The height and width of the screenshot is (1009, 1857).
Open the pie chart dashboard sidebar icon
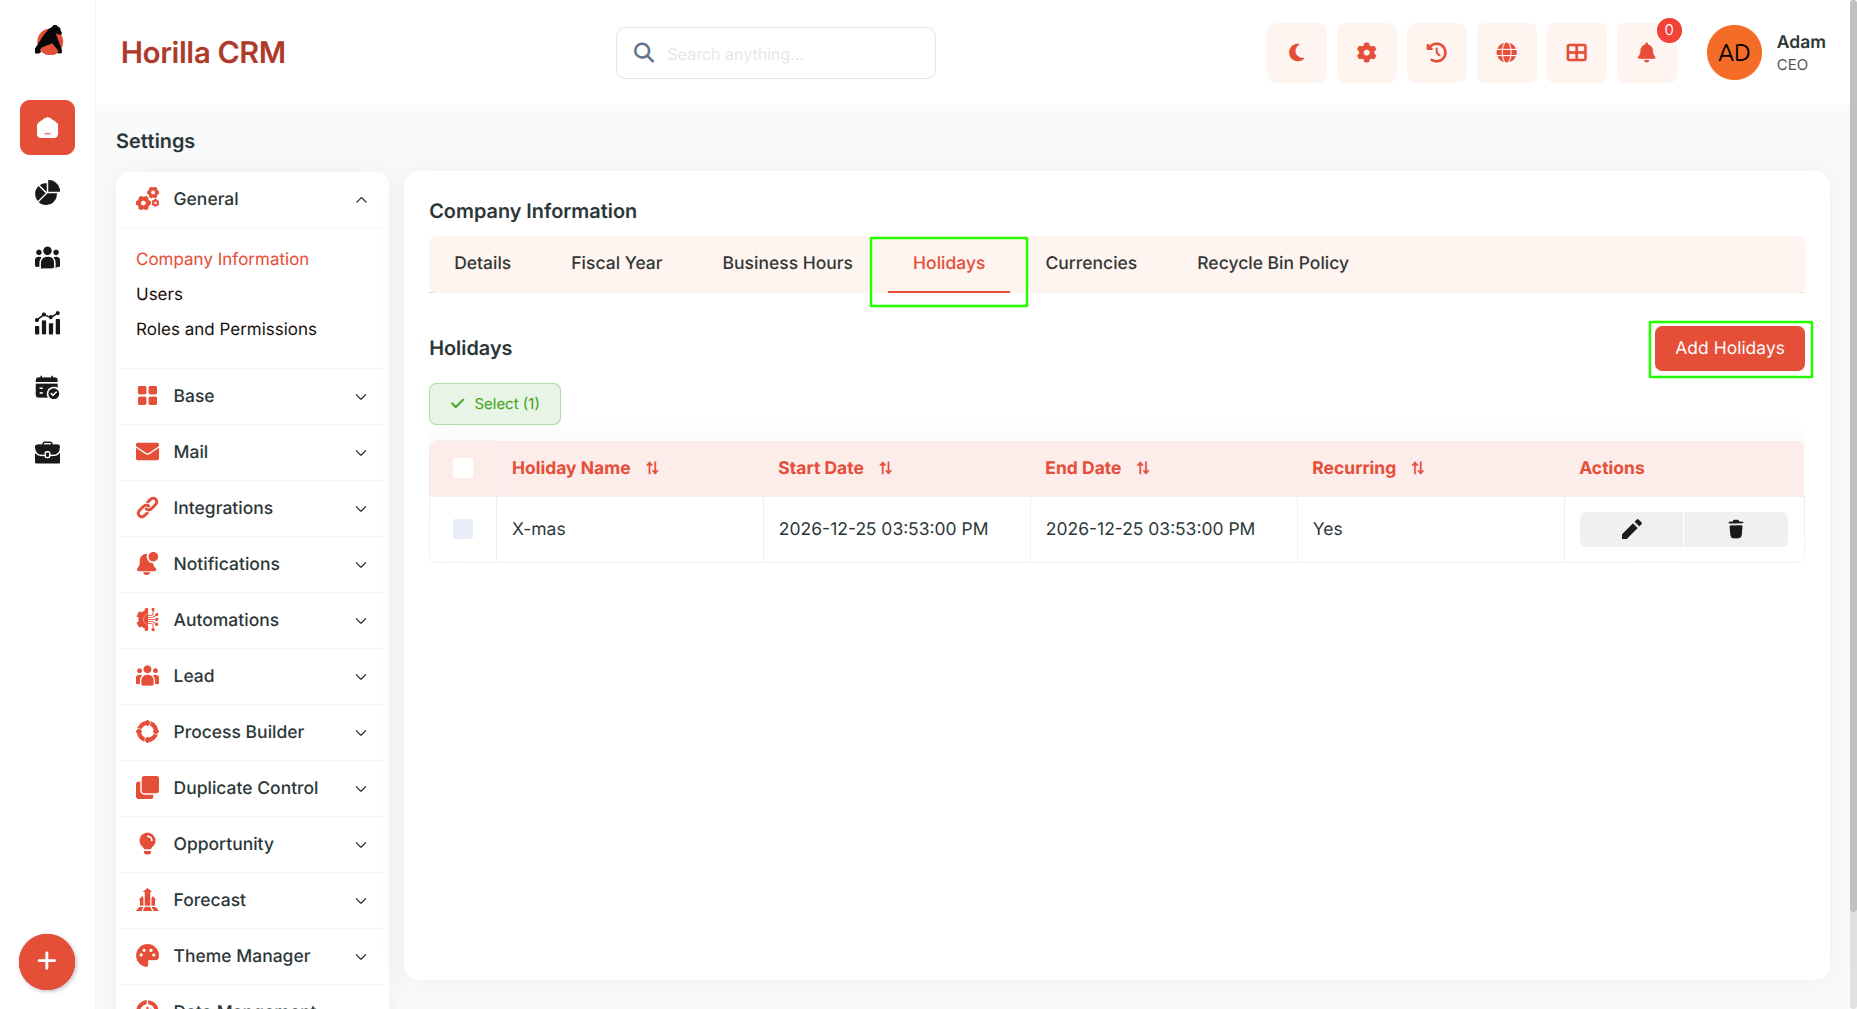(x=47, y=193)
